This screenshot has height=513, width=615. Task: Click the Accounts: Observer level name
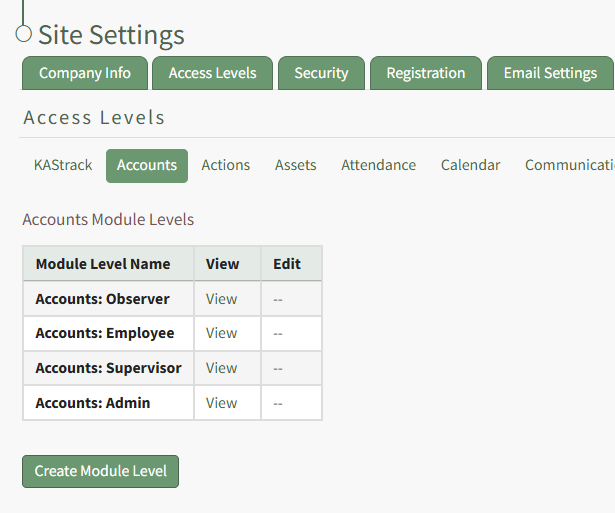102,299
